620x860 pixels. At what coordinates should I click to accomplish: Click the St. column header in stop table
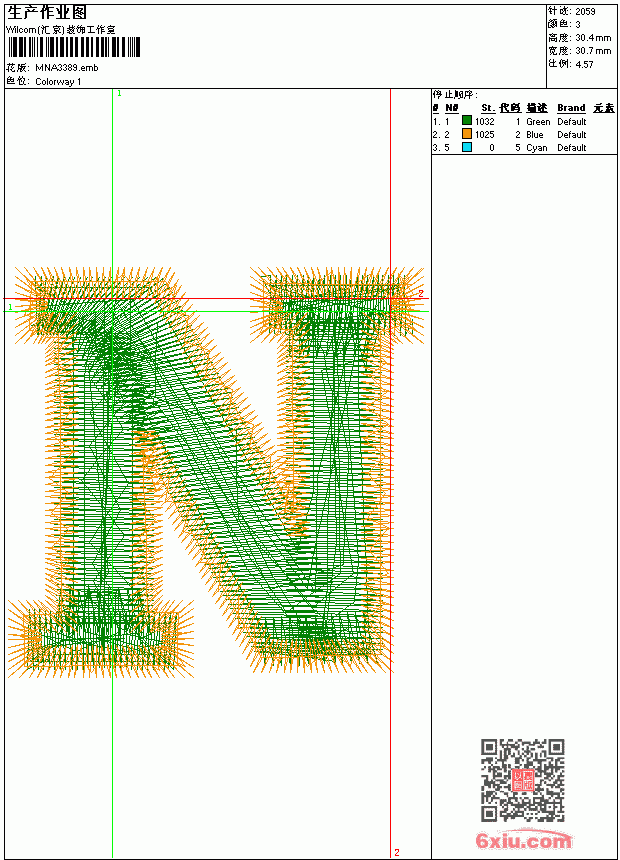coord(488,108)
